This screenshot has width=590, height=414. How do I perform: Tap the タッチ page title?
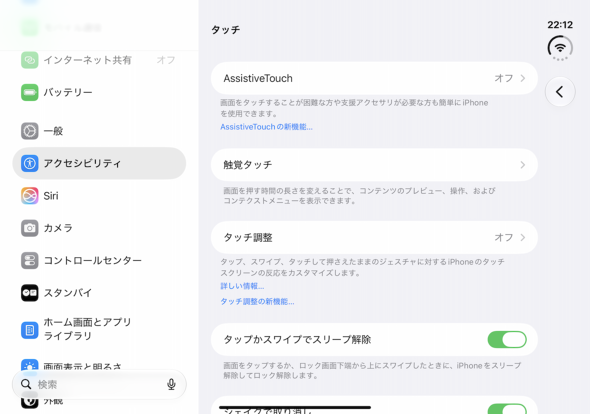(225, 30)
